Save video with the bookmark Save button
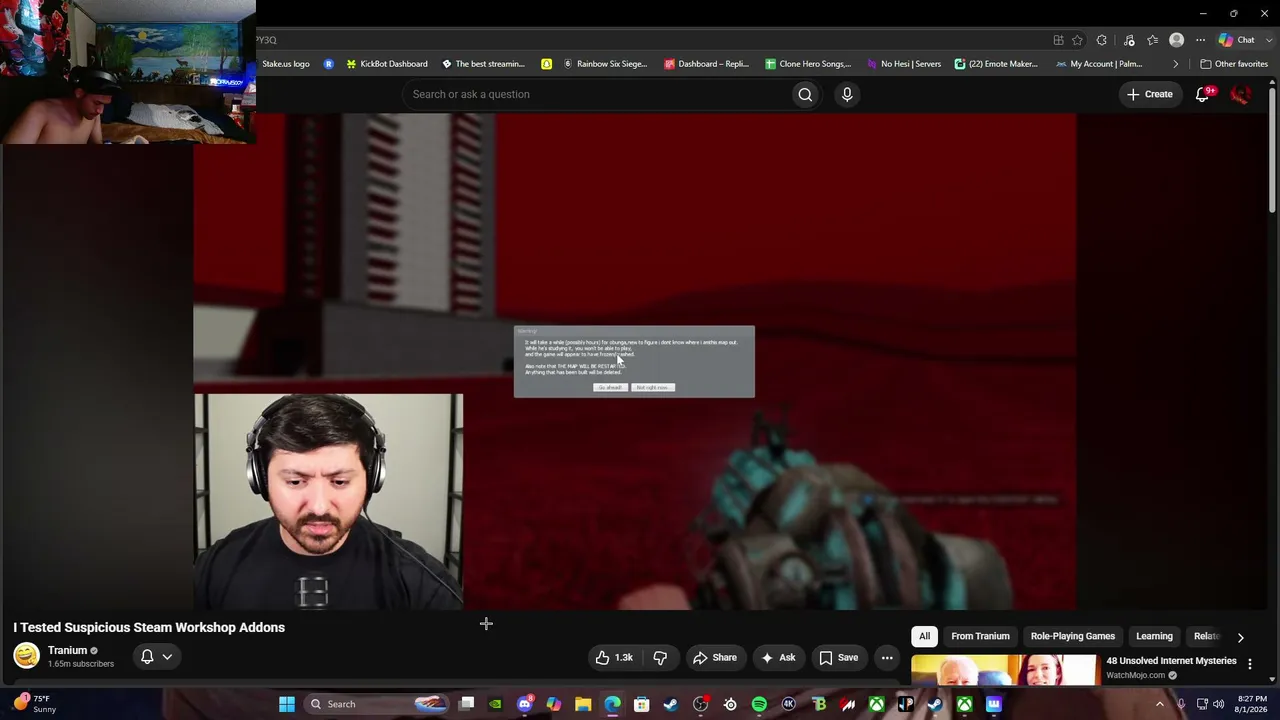Screen dimensions: 1280x720 point(838,657)
